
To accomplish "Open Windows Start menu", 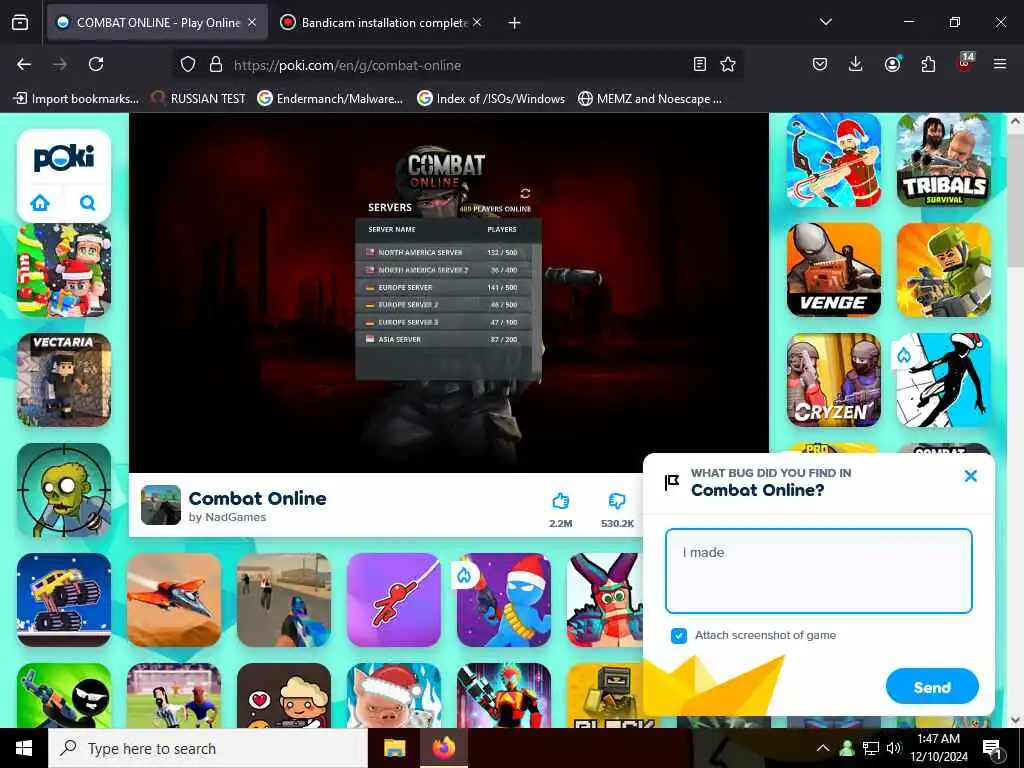I will (x=24, y=748).
